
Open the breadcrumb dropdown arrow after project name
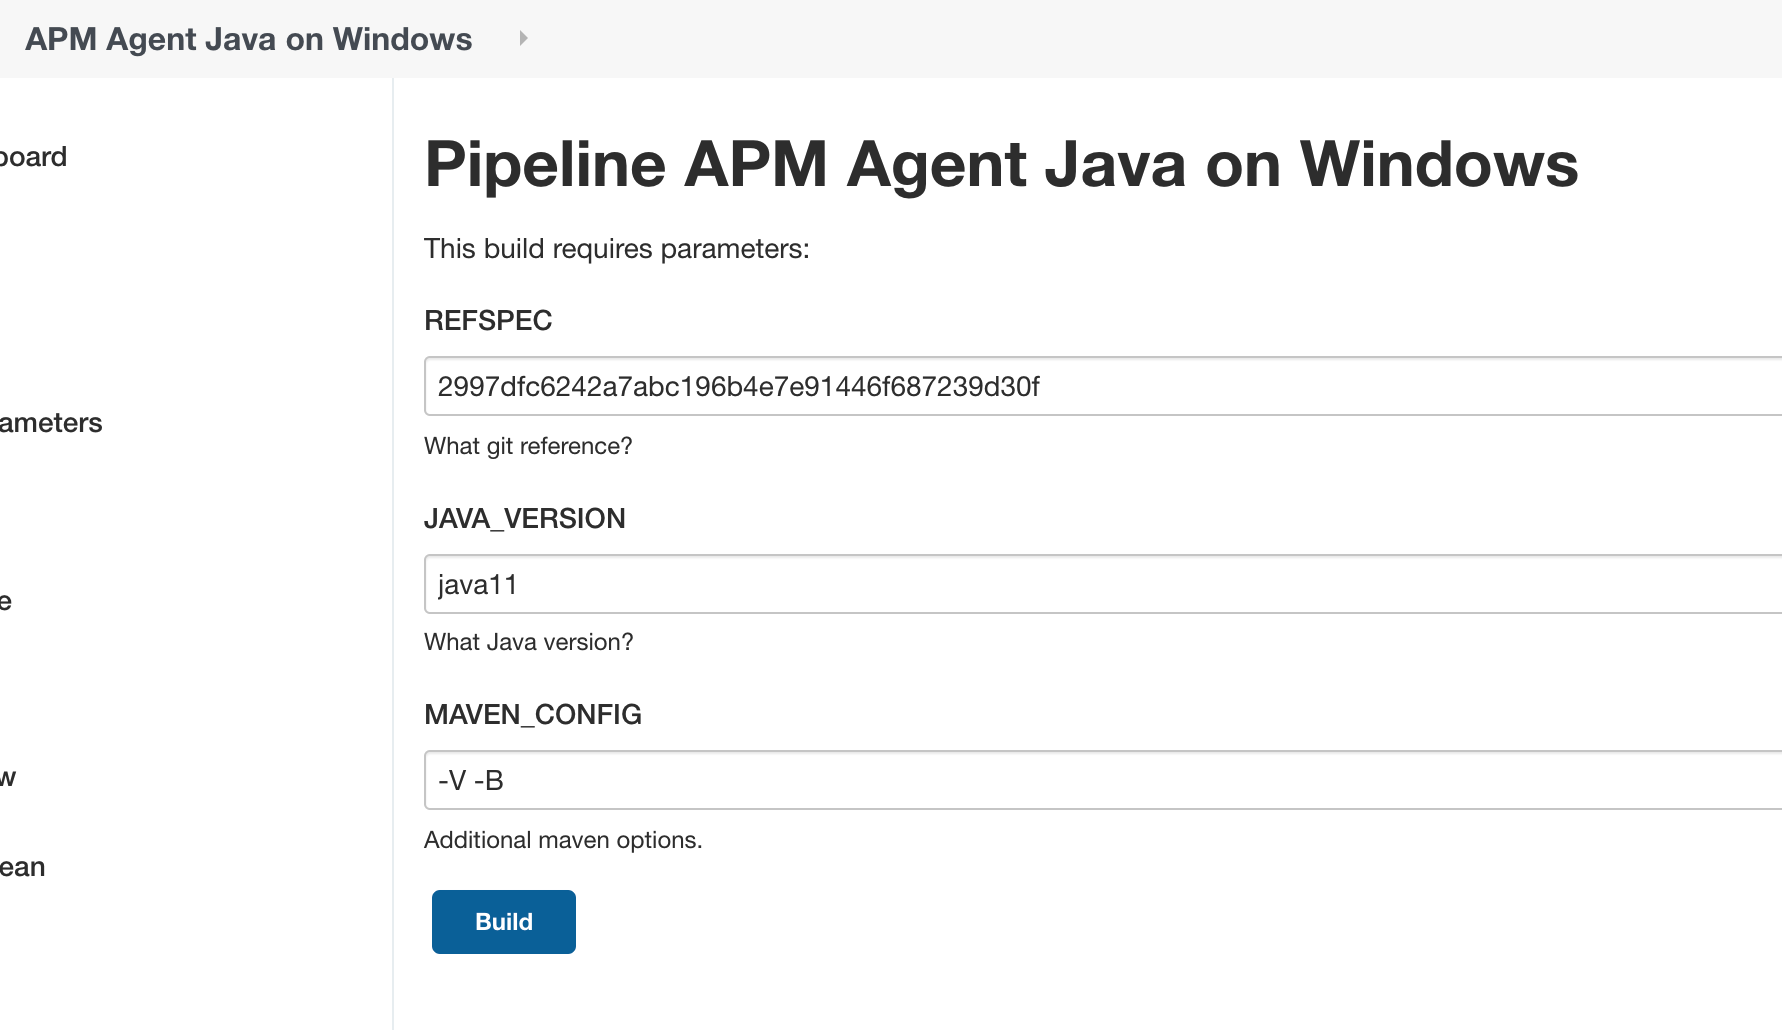click(522, 39)
